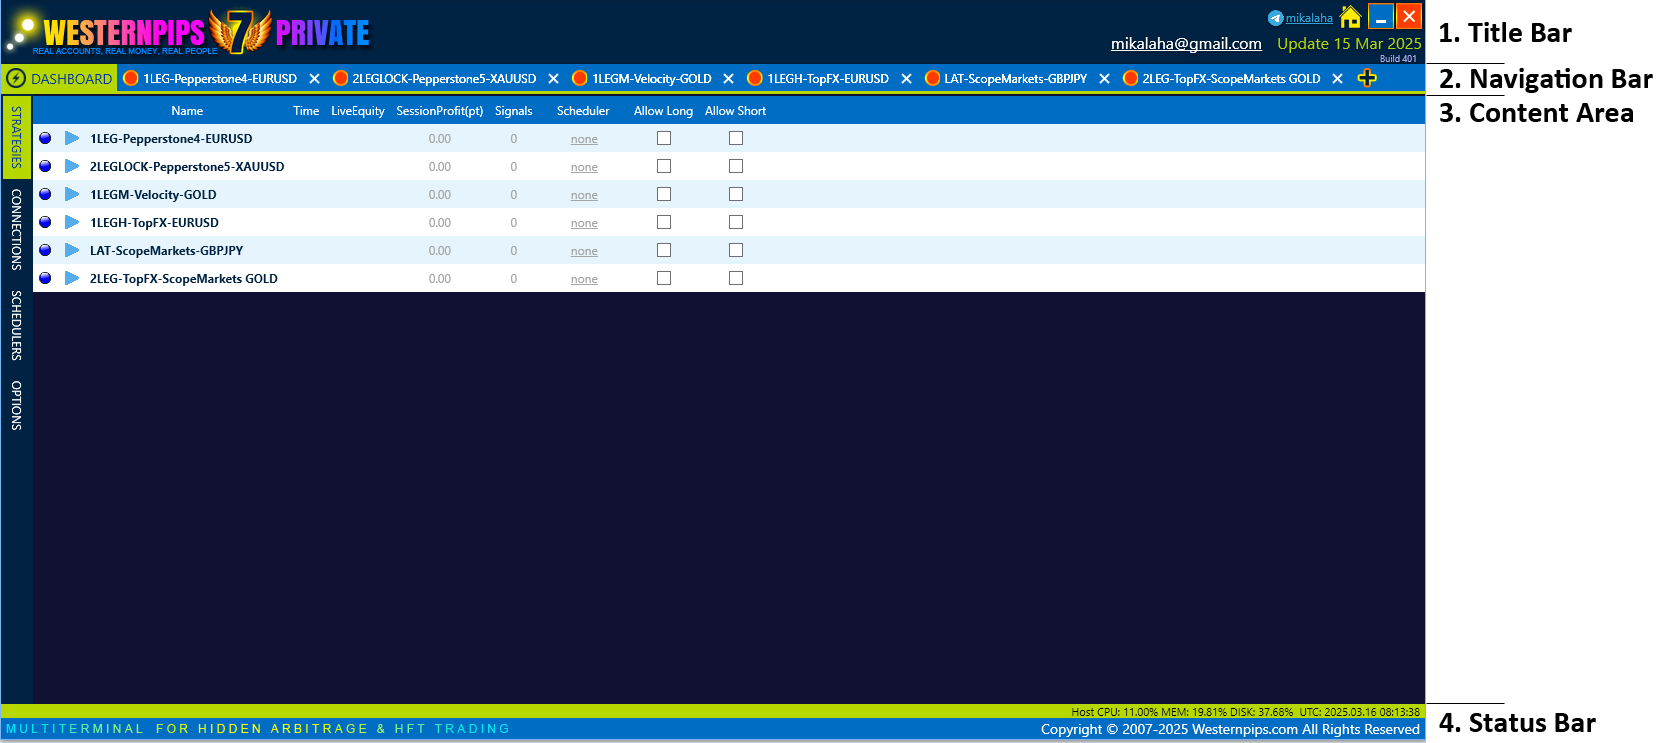Click the scheduler 'none' link for 1LEG-Pepperstone4-EURUSD
This screenshot has width=1676, height=743.
point(584,139)
